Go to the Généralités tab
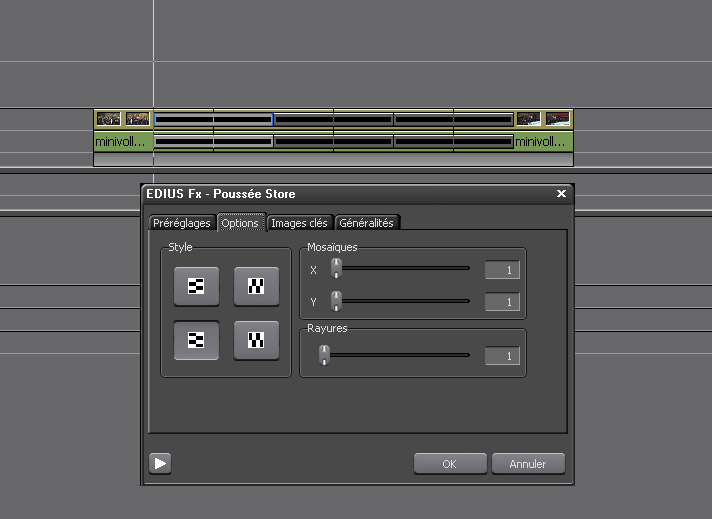The image size is (712, 519). (366, 223)
